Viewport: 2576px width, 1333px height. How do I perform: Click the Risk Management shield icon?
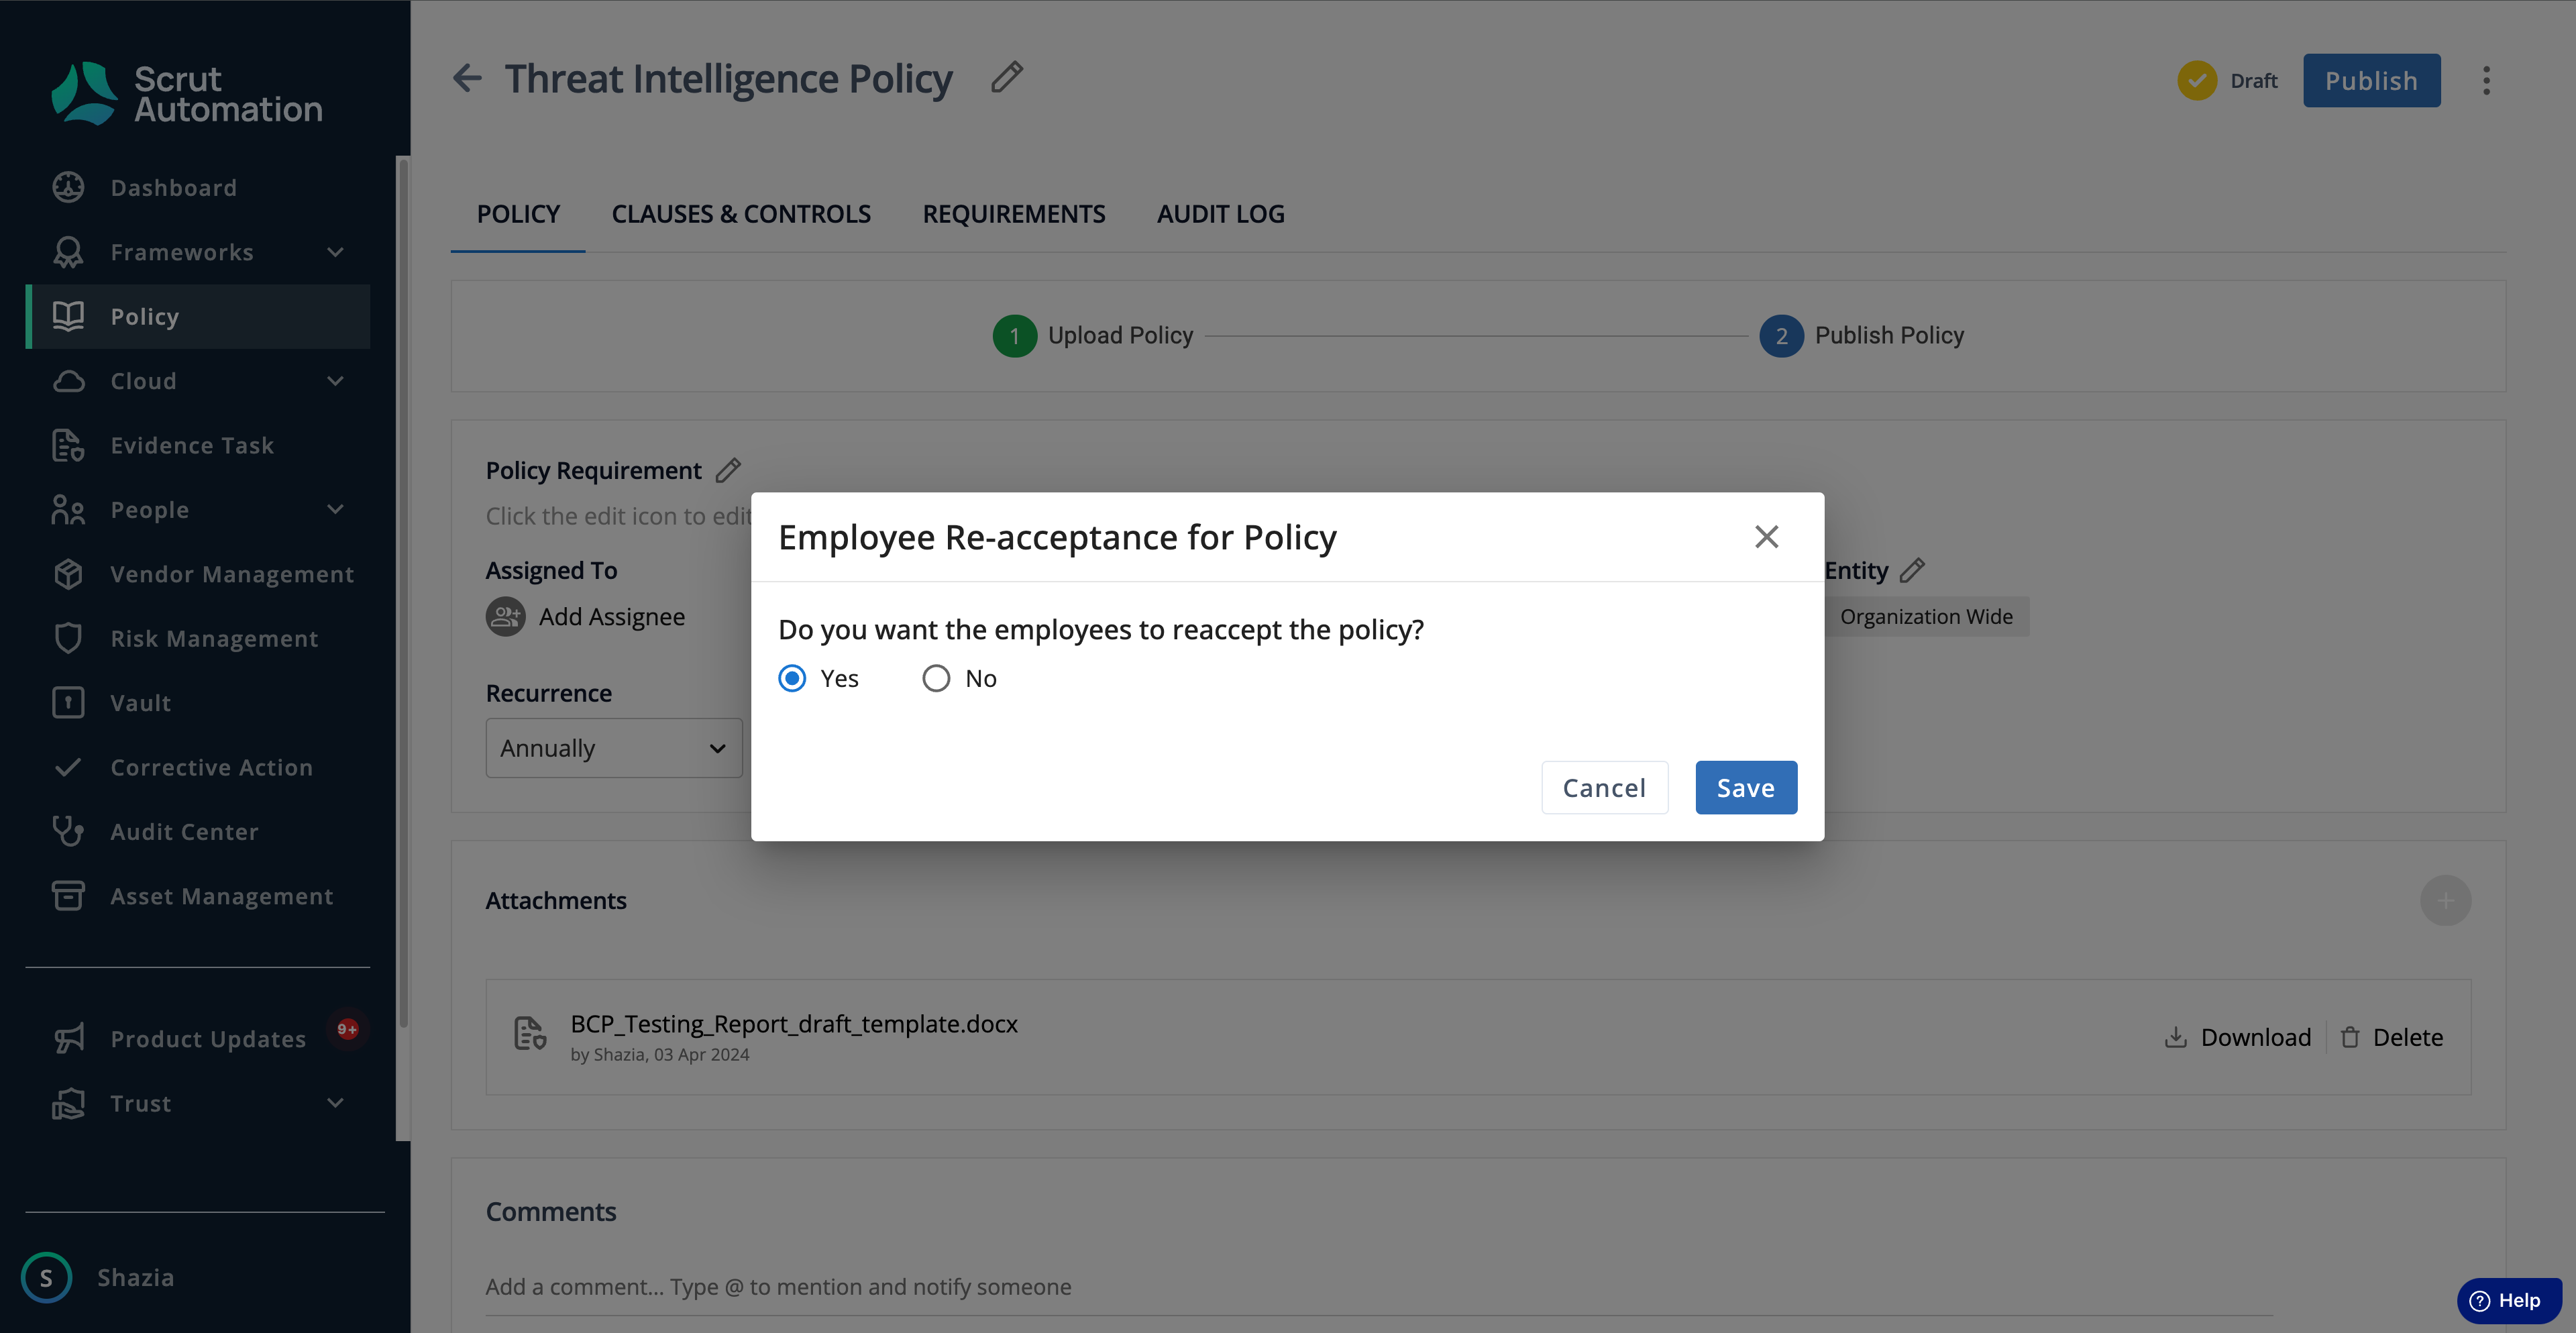coord(68,638)
